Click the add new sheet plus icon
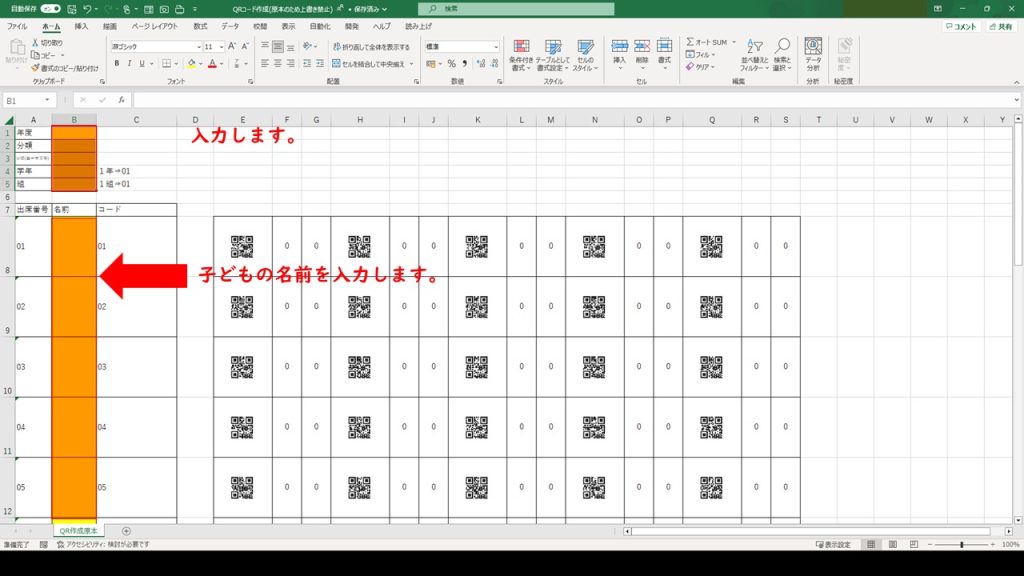Screen dimensions: 1024x576 point(126,531)
